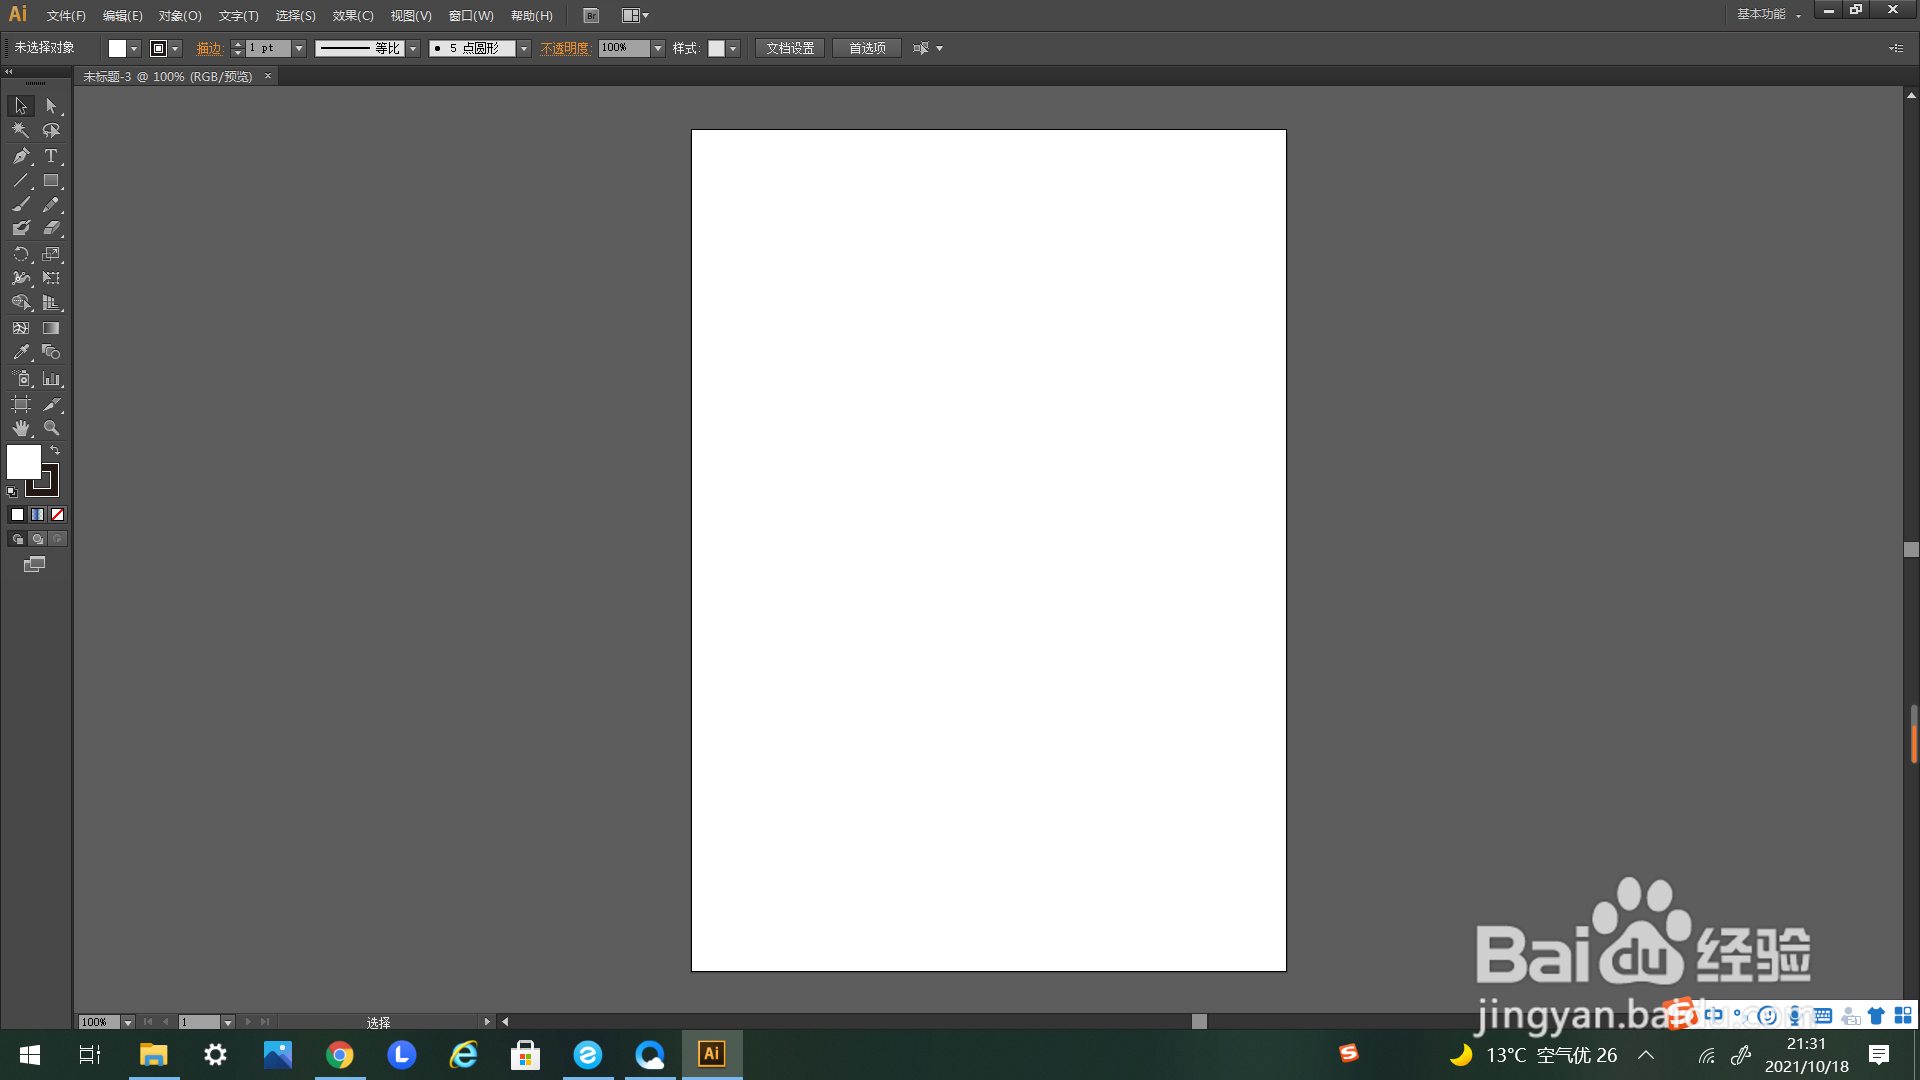Select the Eyedropper tool

point(21,353)
